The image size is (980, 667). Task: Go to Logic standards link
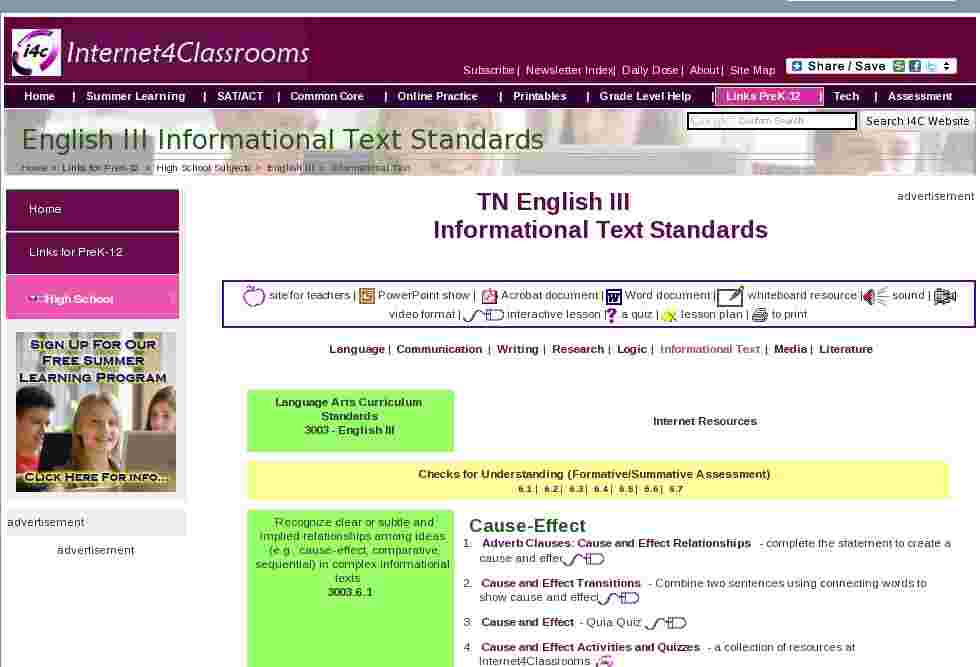click(x=632, y=349)
